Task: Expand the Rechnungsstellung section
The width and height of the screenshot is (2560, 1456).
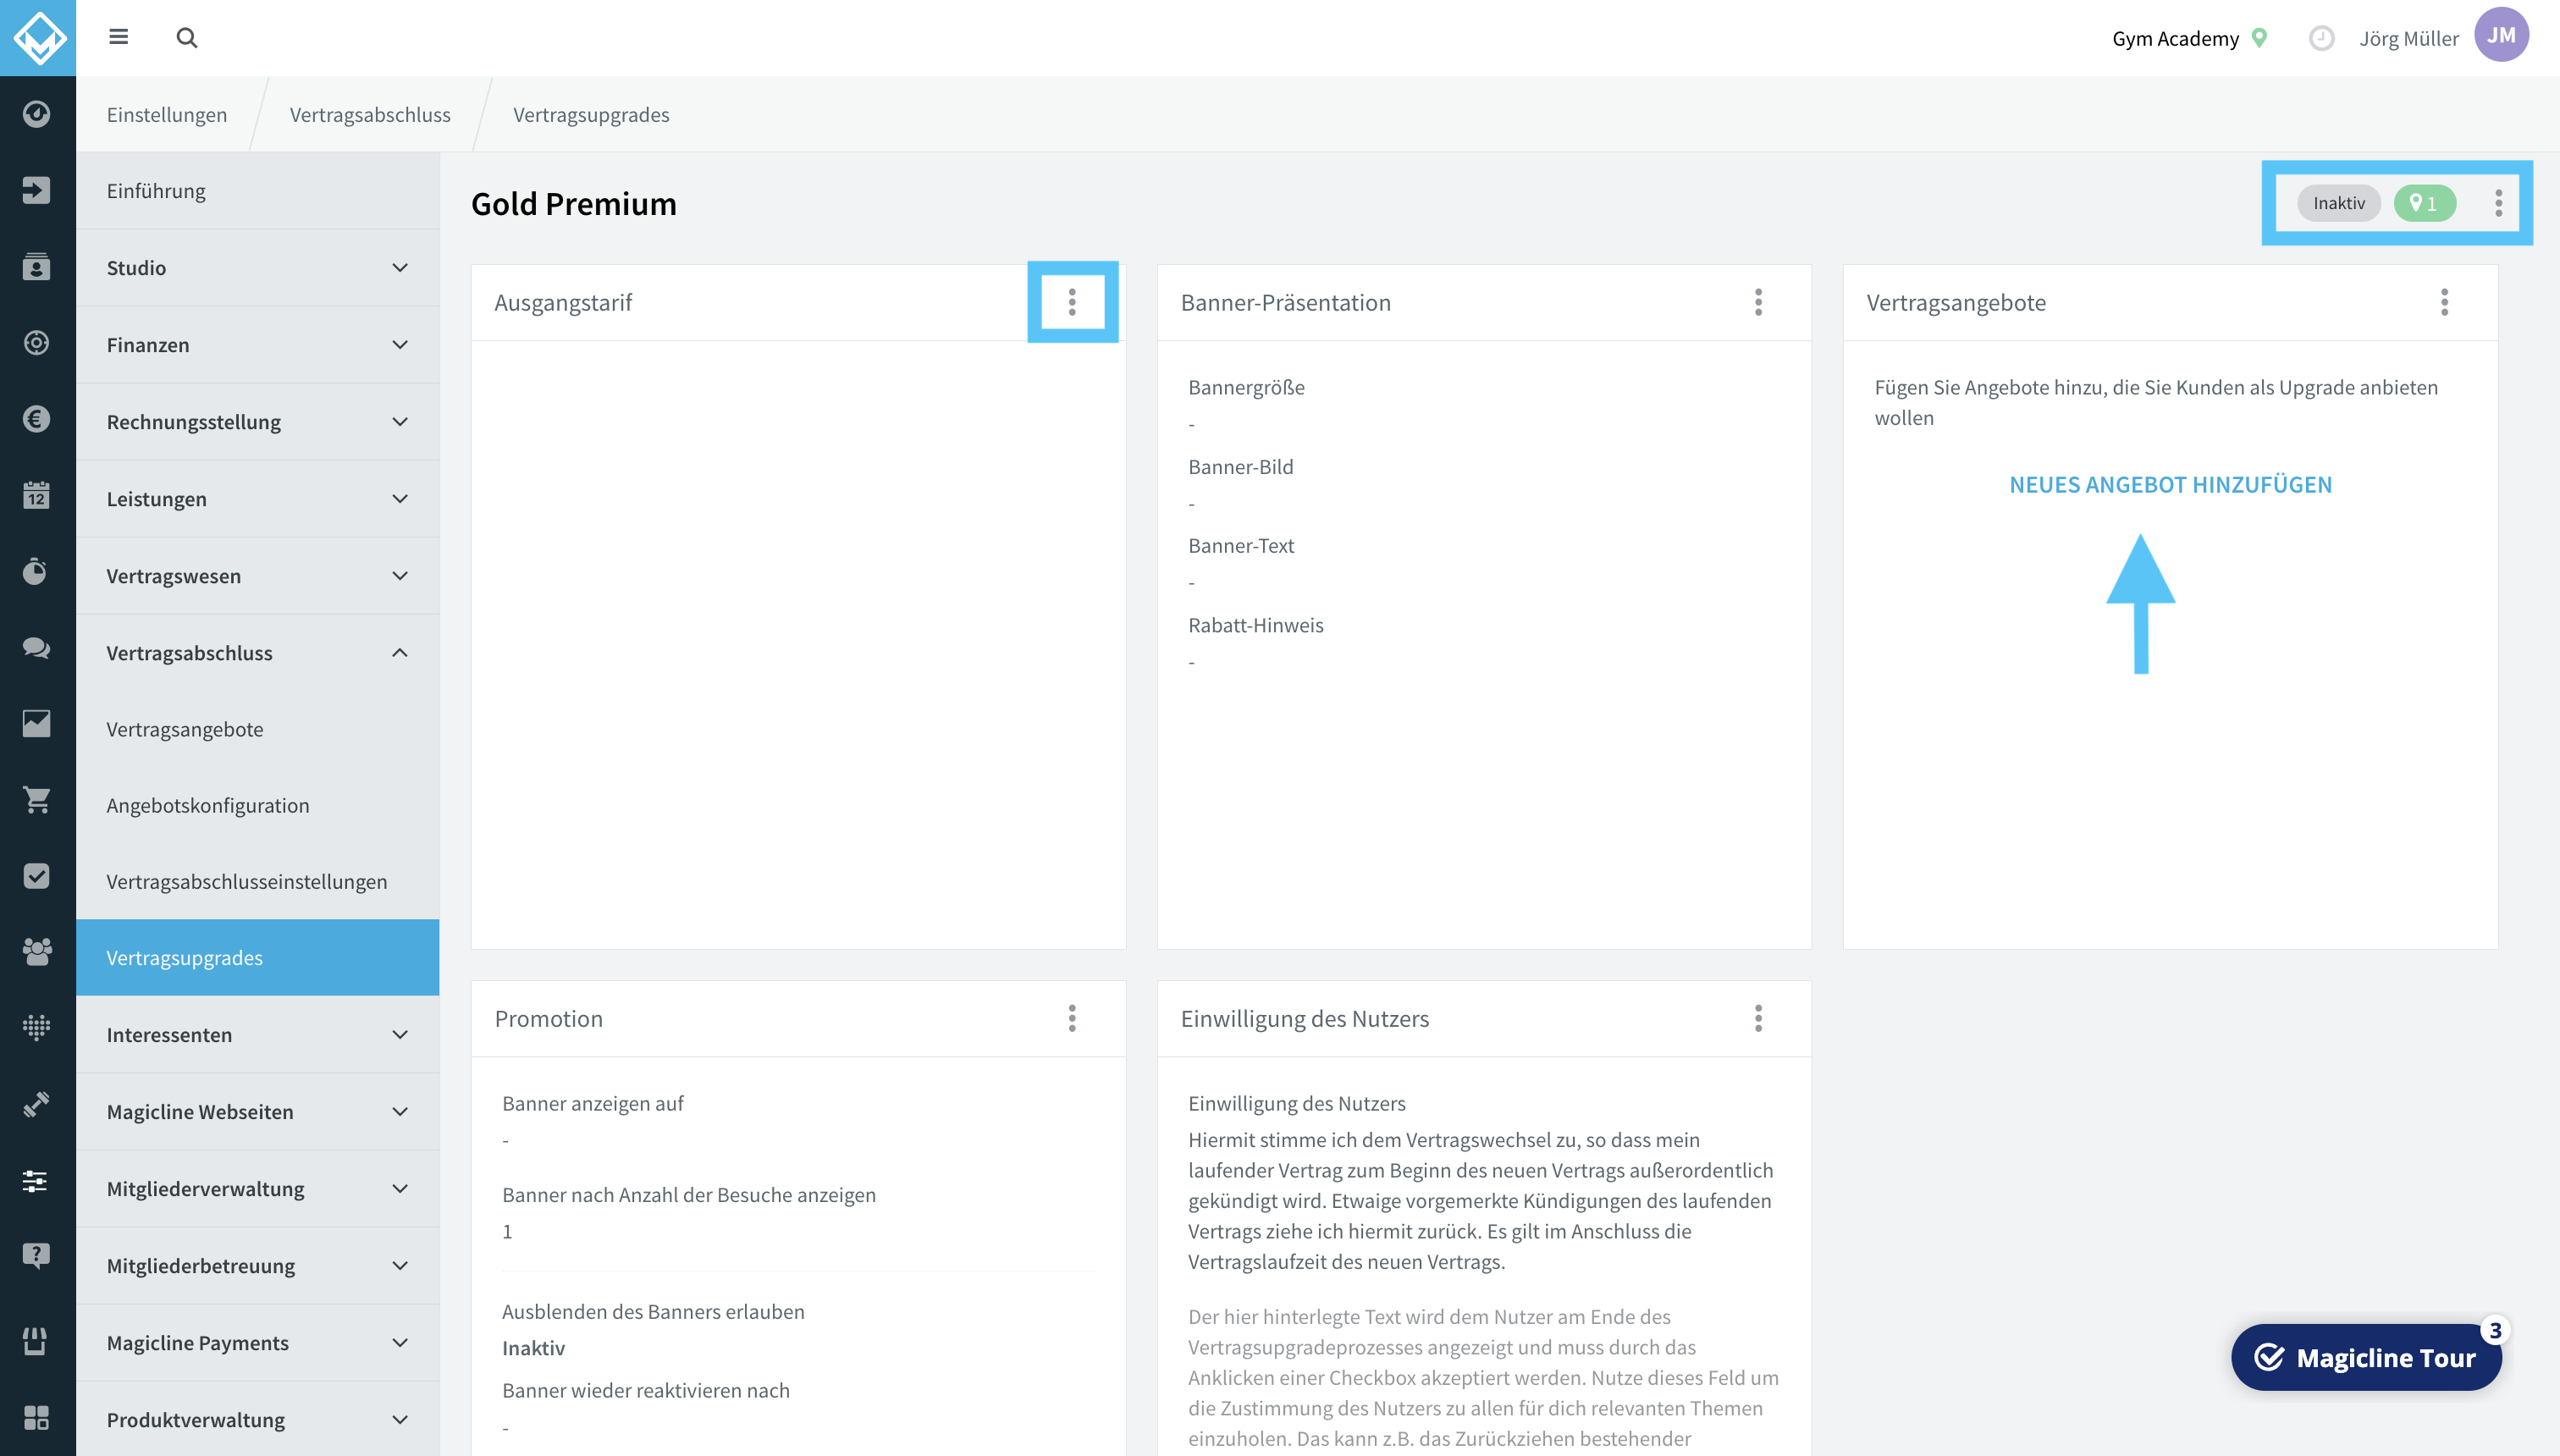Action: [x=258, y=421]
